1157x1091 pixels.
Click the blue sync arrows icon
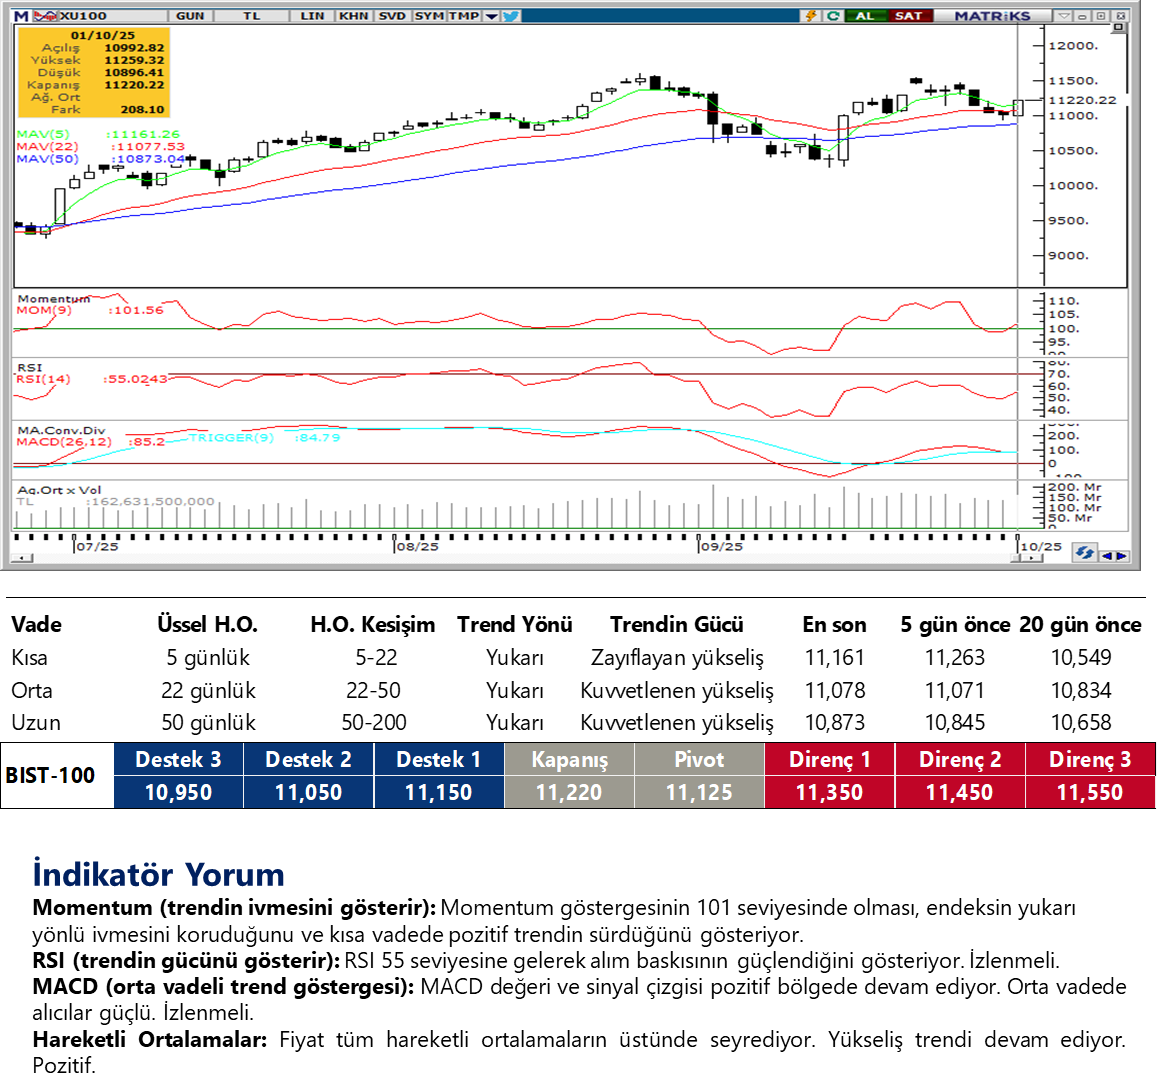(x=1084, y=553)
